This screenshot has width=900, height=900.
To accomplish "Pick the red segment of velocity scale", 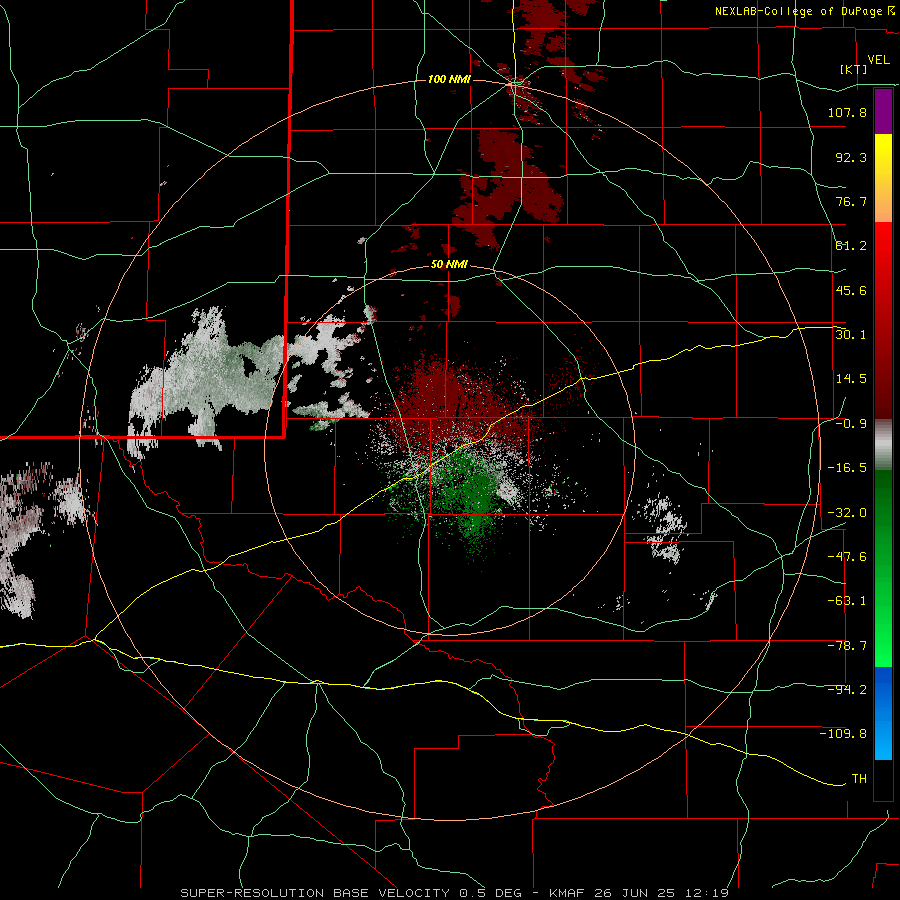I will (883, 320).
